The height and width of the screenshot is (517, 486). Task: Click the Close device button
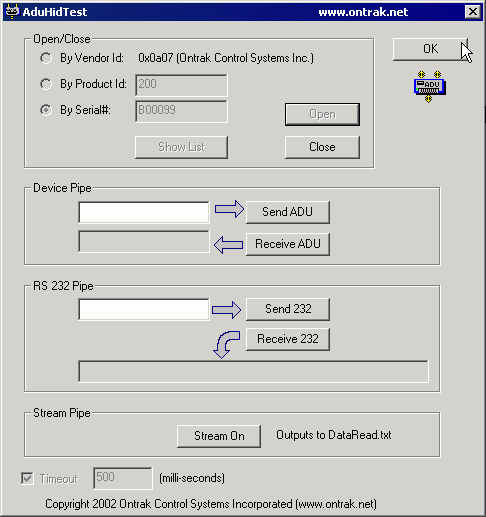tap(322, 147)
